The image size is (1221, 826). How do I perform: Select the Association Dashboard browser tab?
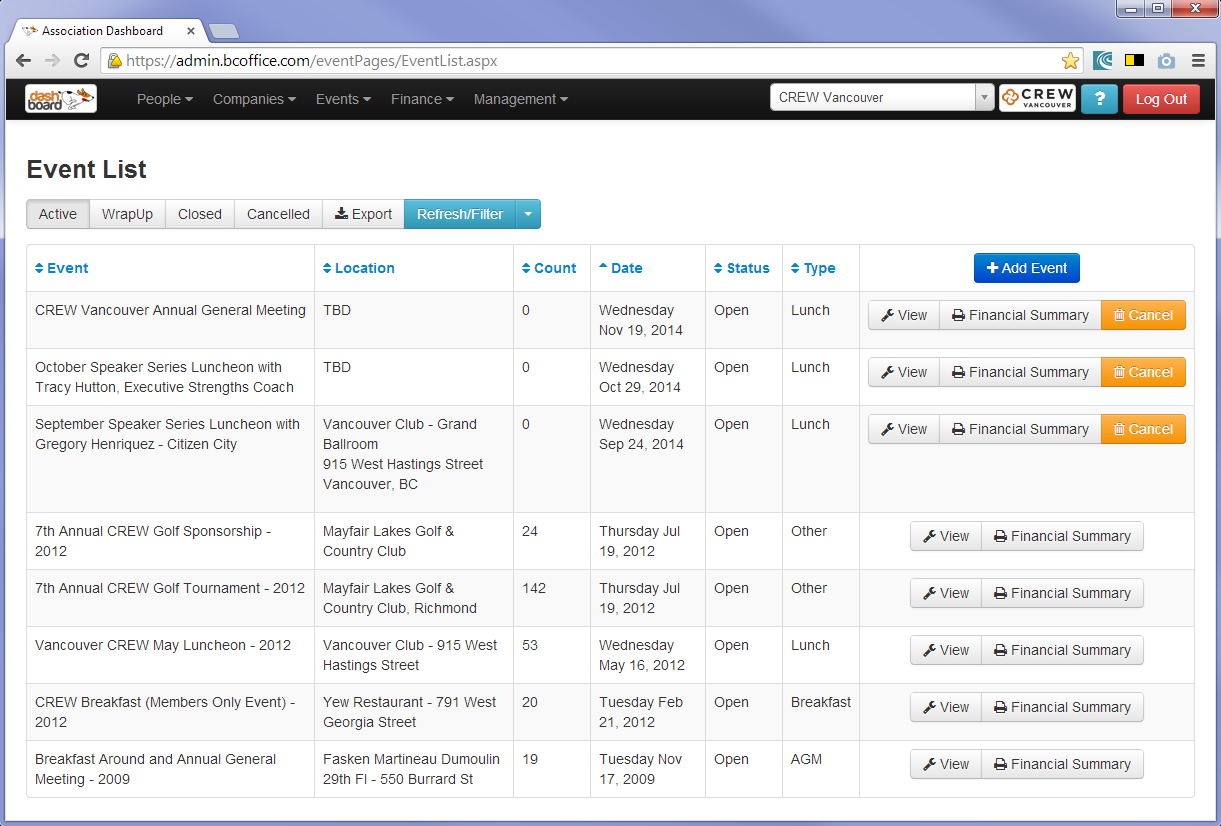click(x=105, y=31)
